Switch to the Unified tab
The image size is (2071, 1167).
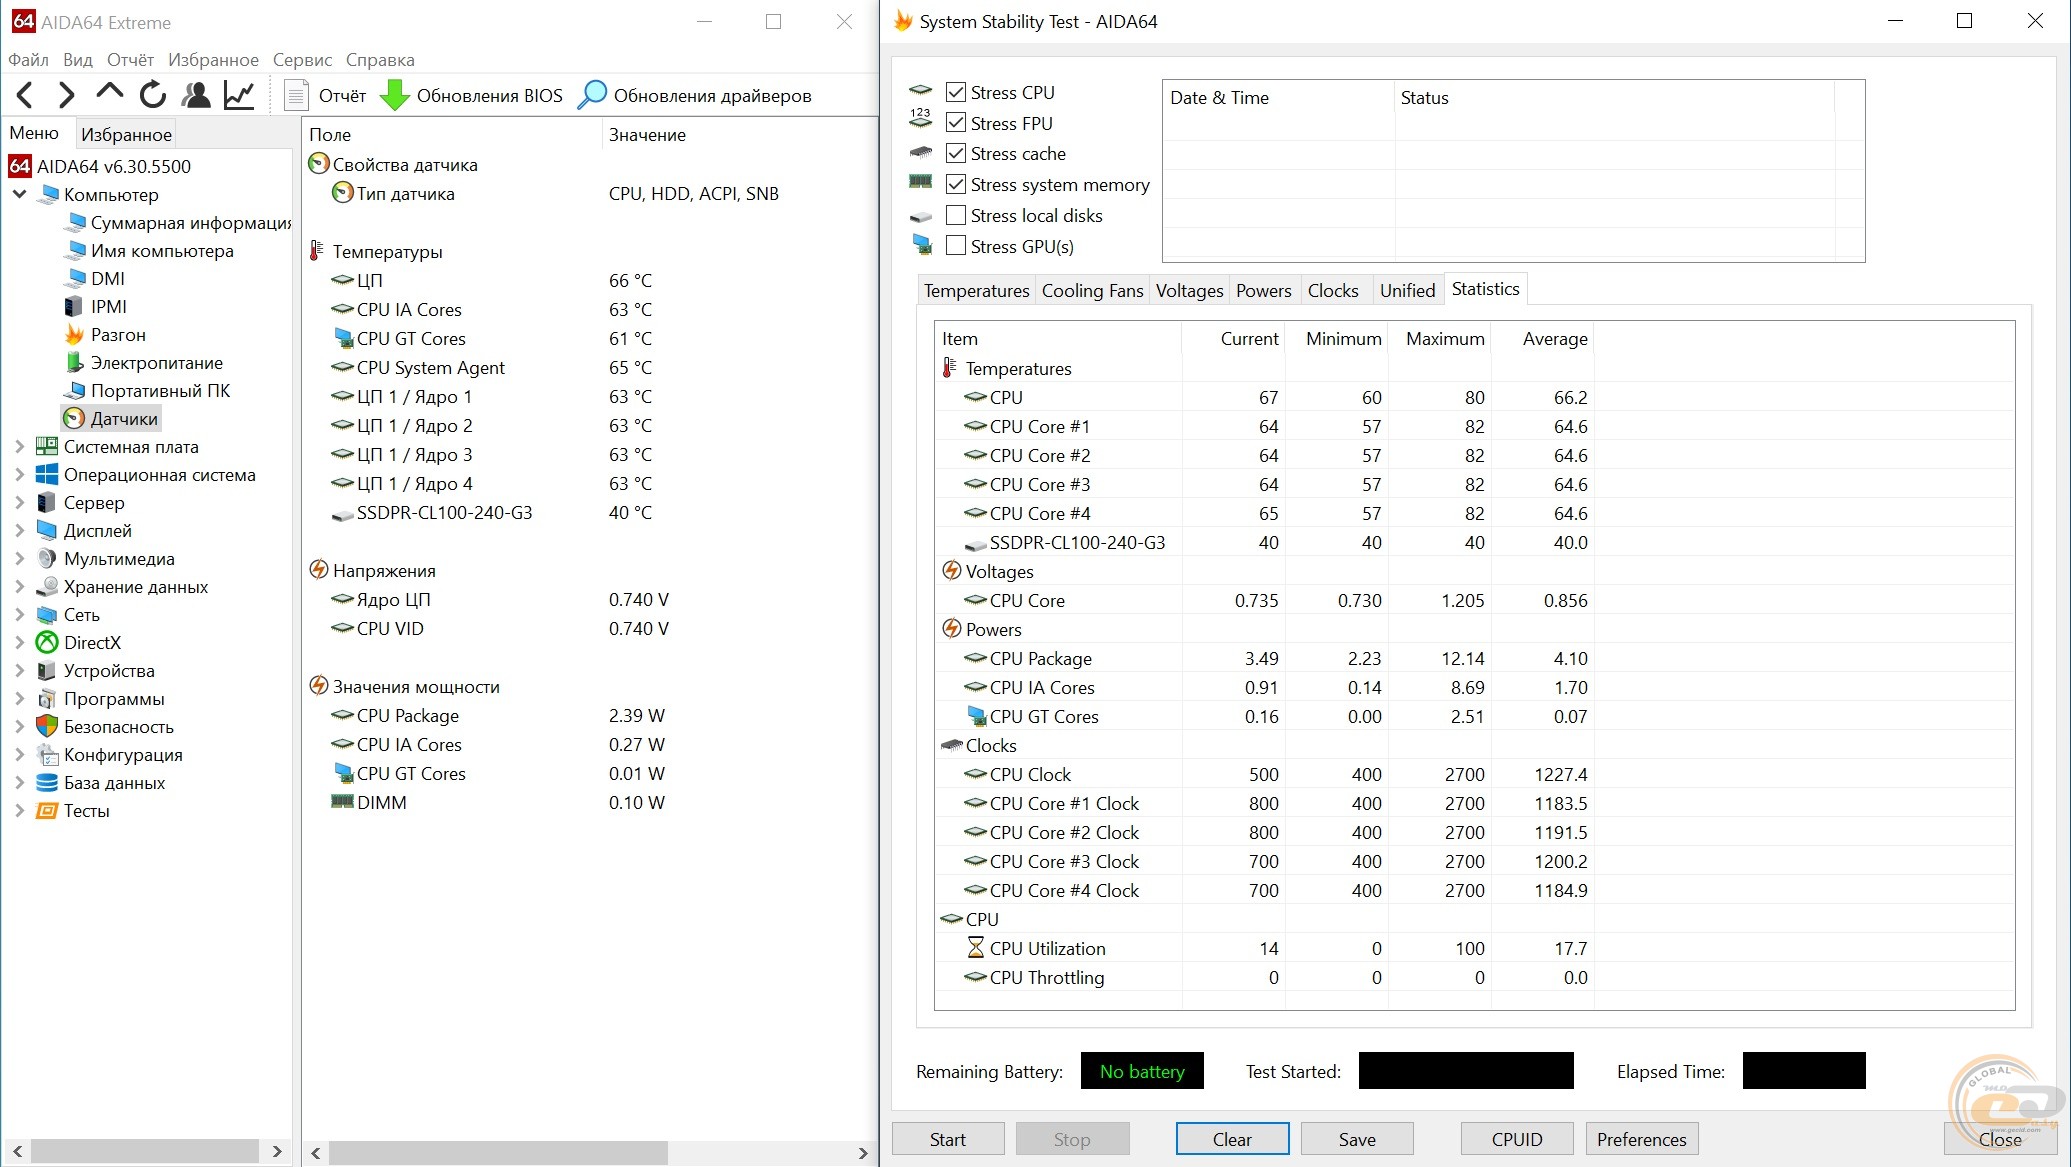coord(1407,291)
